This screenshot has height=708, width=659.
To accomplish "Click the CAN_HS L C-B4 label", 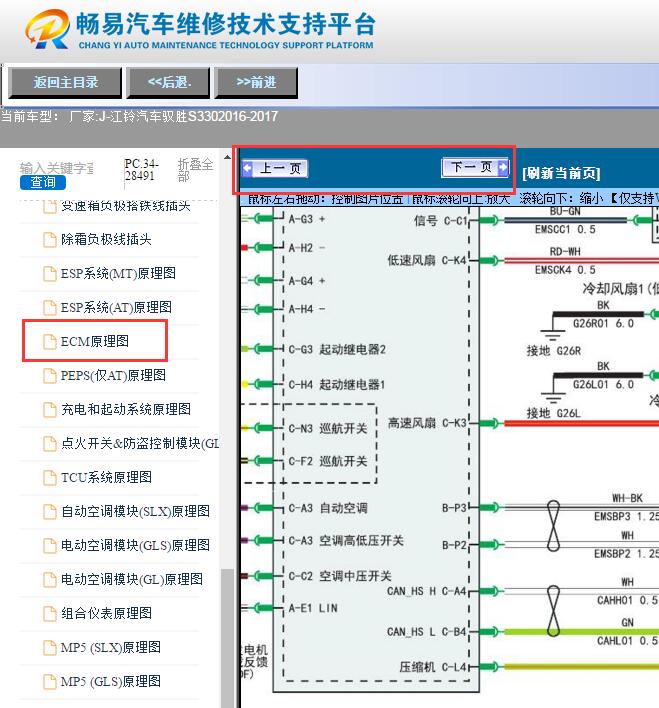I will coord(426,632).
